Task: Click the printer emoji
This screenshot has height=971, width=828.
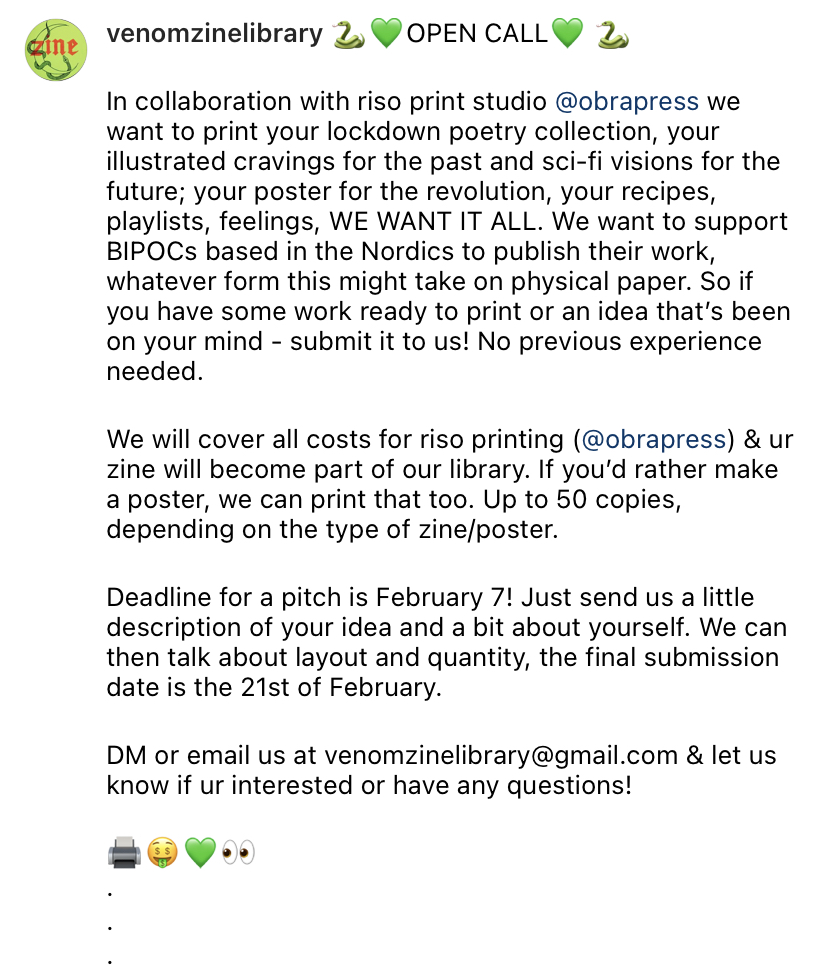Action: [124, 853]
